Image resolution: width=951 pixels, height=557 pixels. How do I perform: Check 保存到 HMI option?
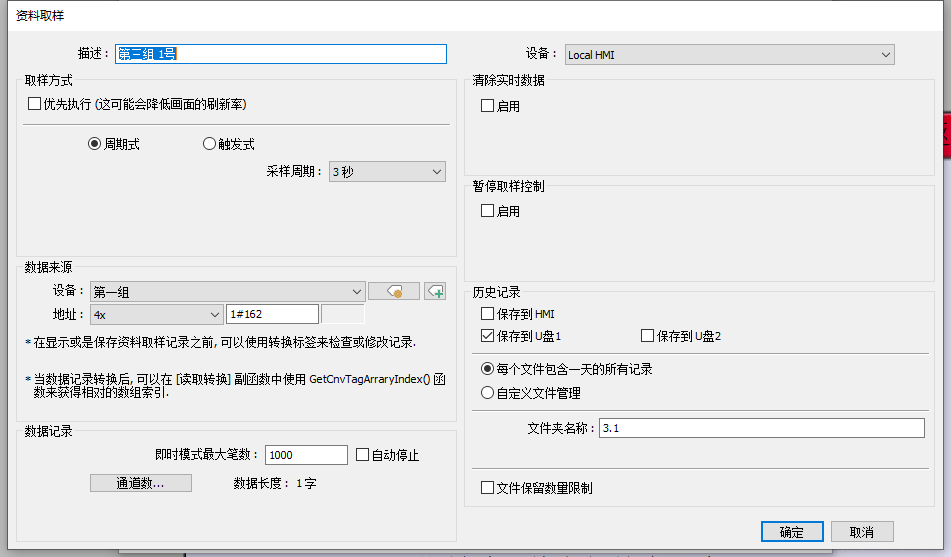[x=488, y=314]
